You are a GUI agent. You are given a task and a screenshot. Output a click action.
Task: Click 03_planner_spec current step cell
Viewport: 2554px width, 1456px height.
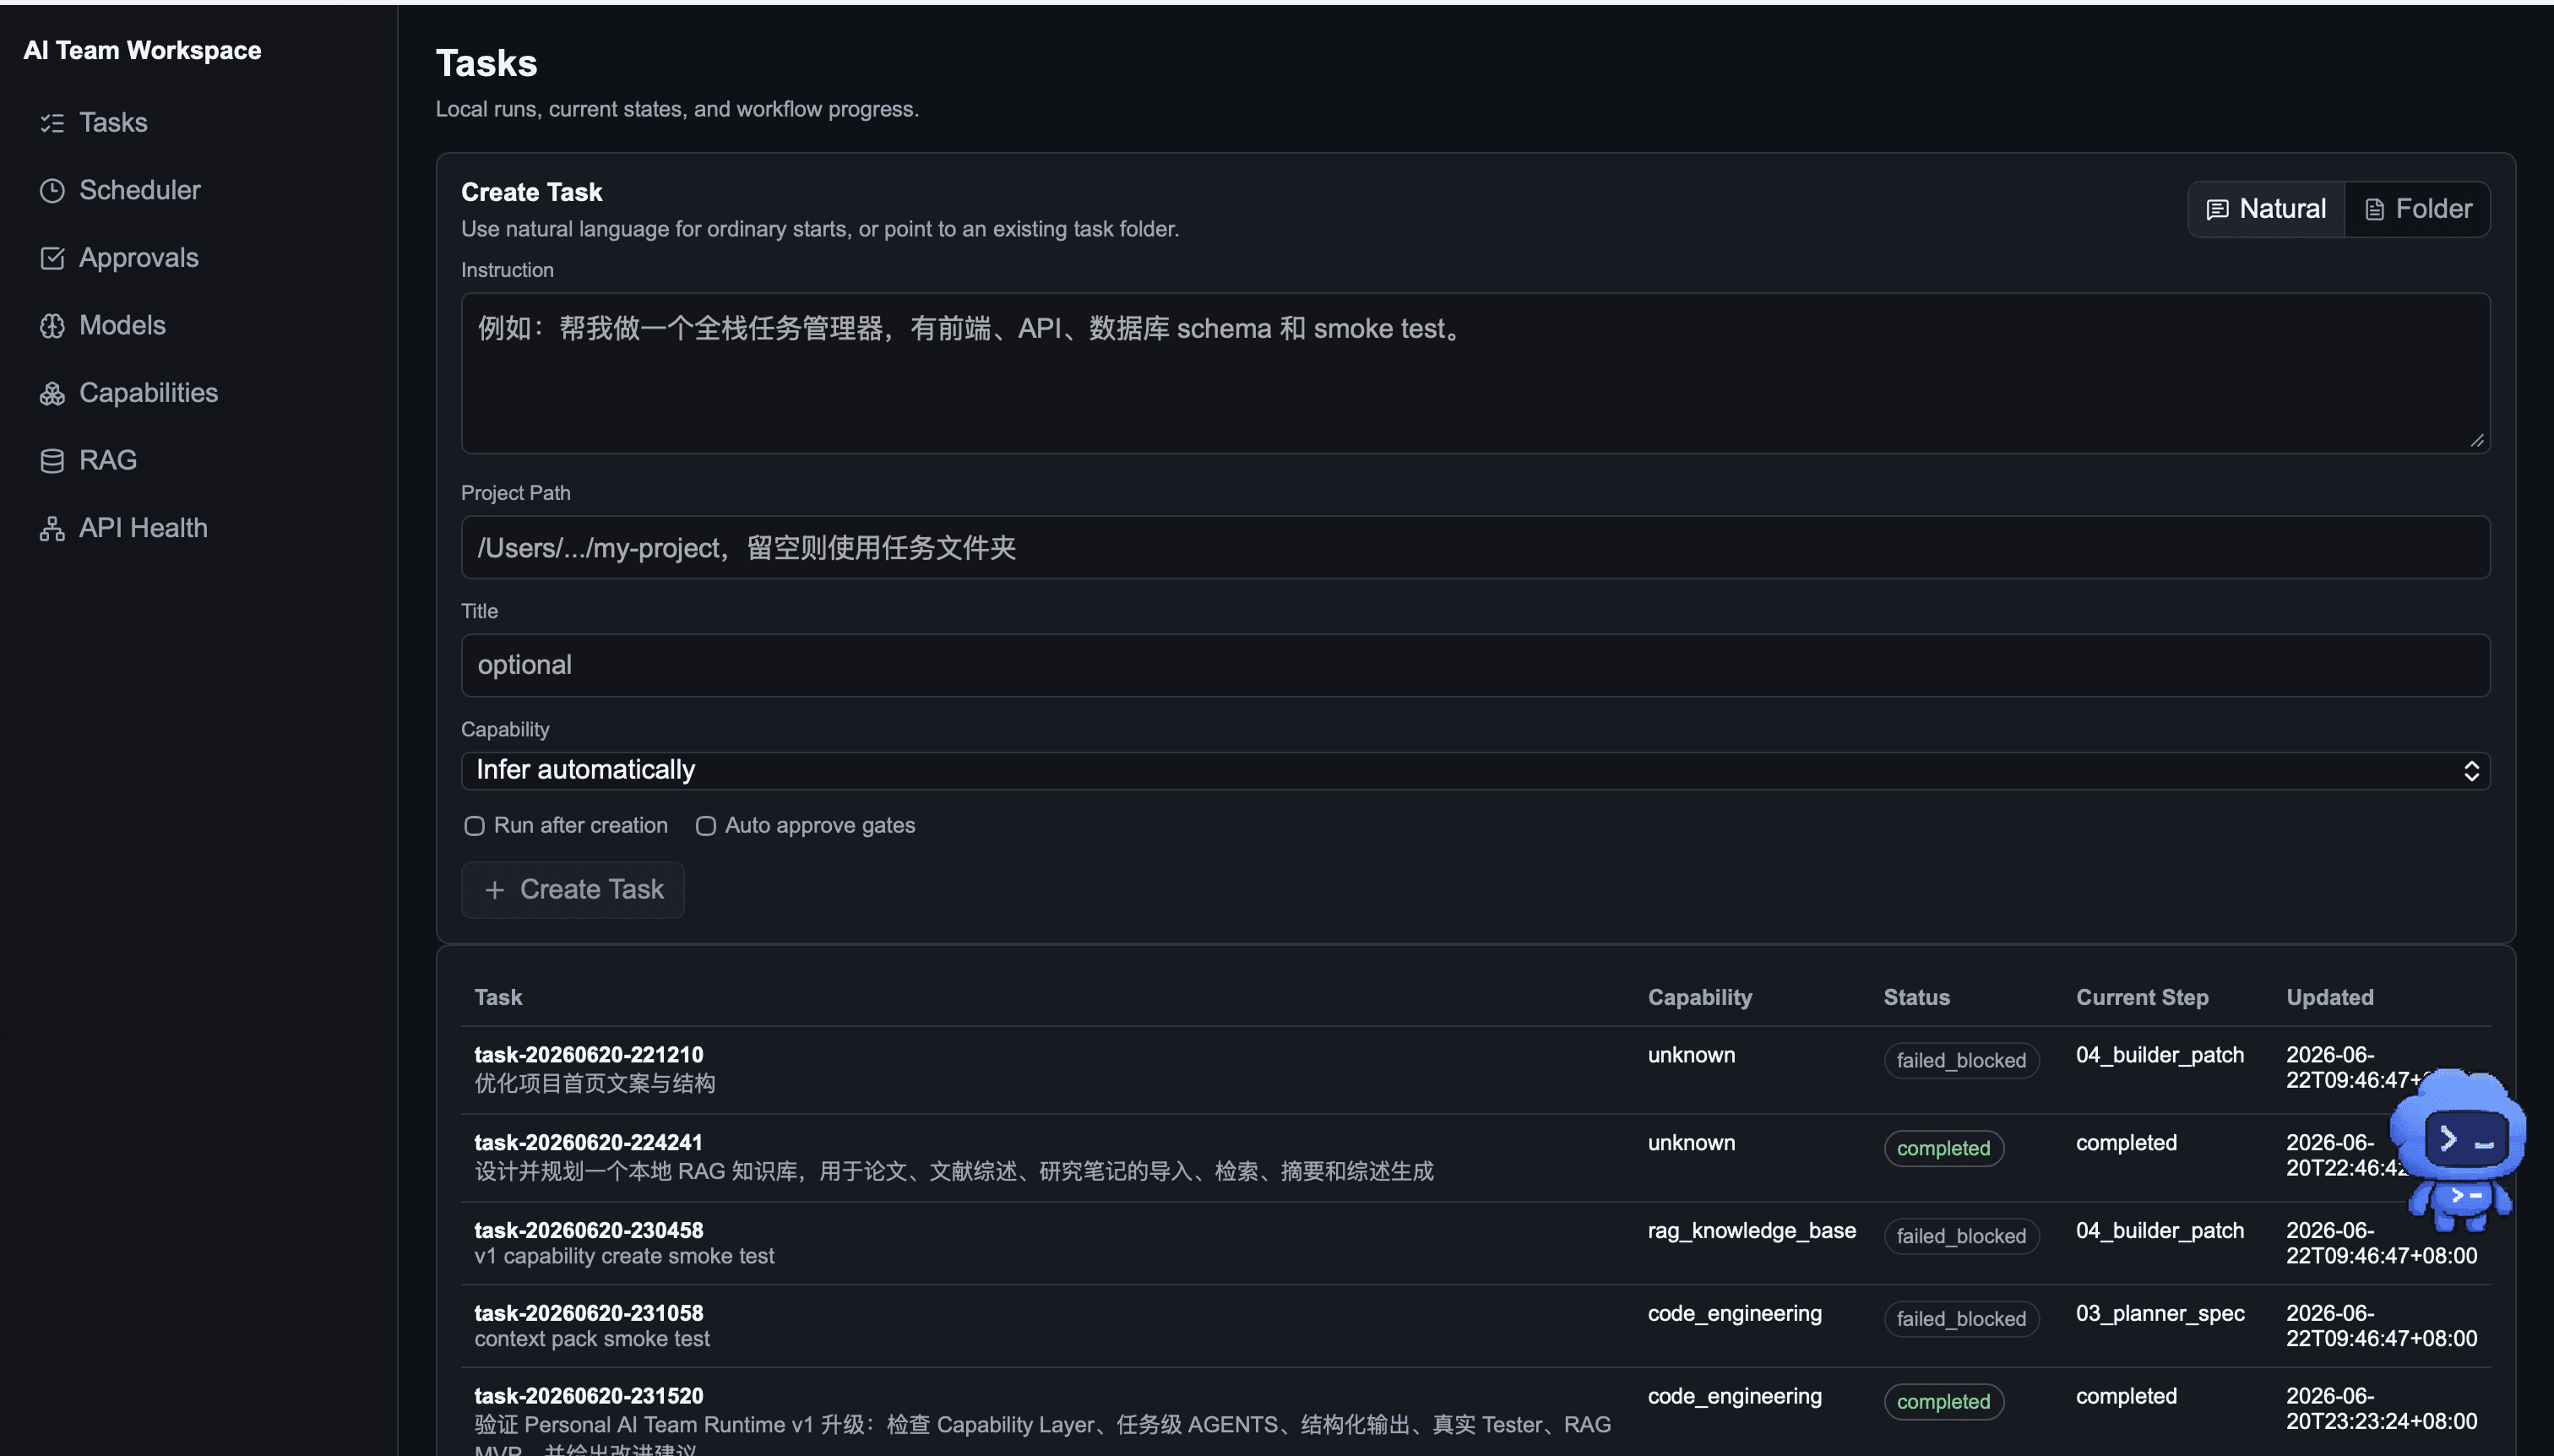(x=2160, y=1314)
